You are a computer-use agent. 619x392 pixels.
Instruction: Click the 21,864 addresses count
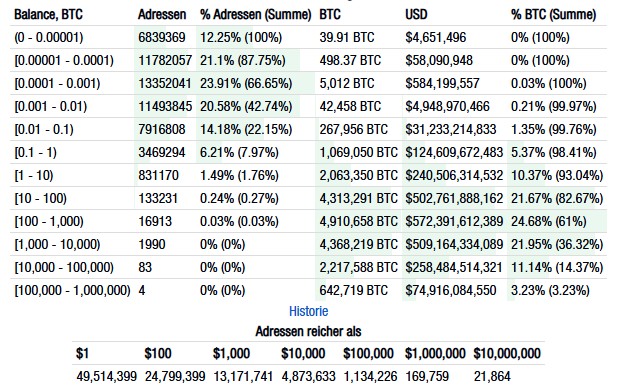pos(492,376)
